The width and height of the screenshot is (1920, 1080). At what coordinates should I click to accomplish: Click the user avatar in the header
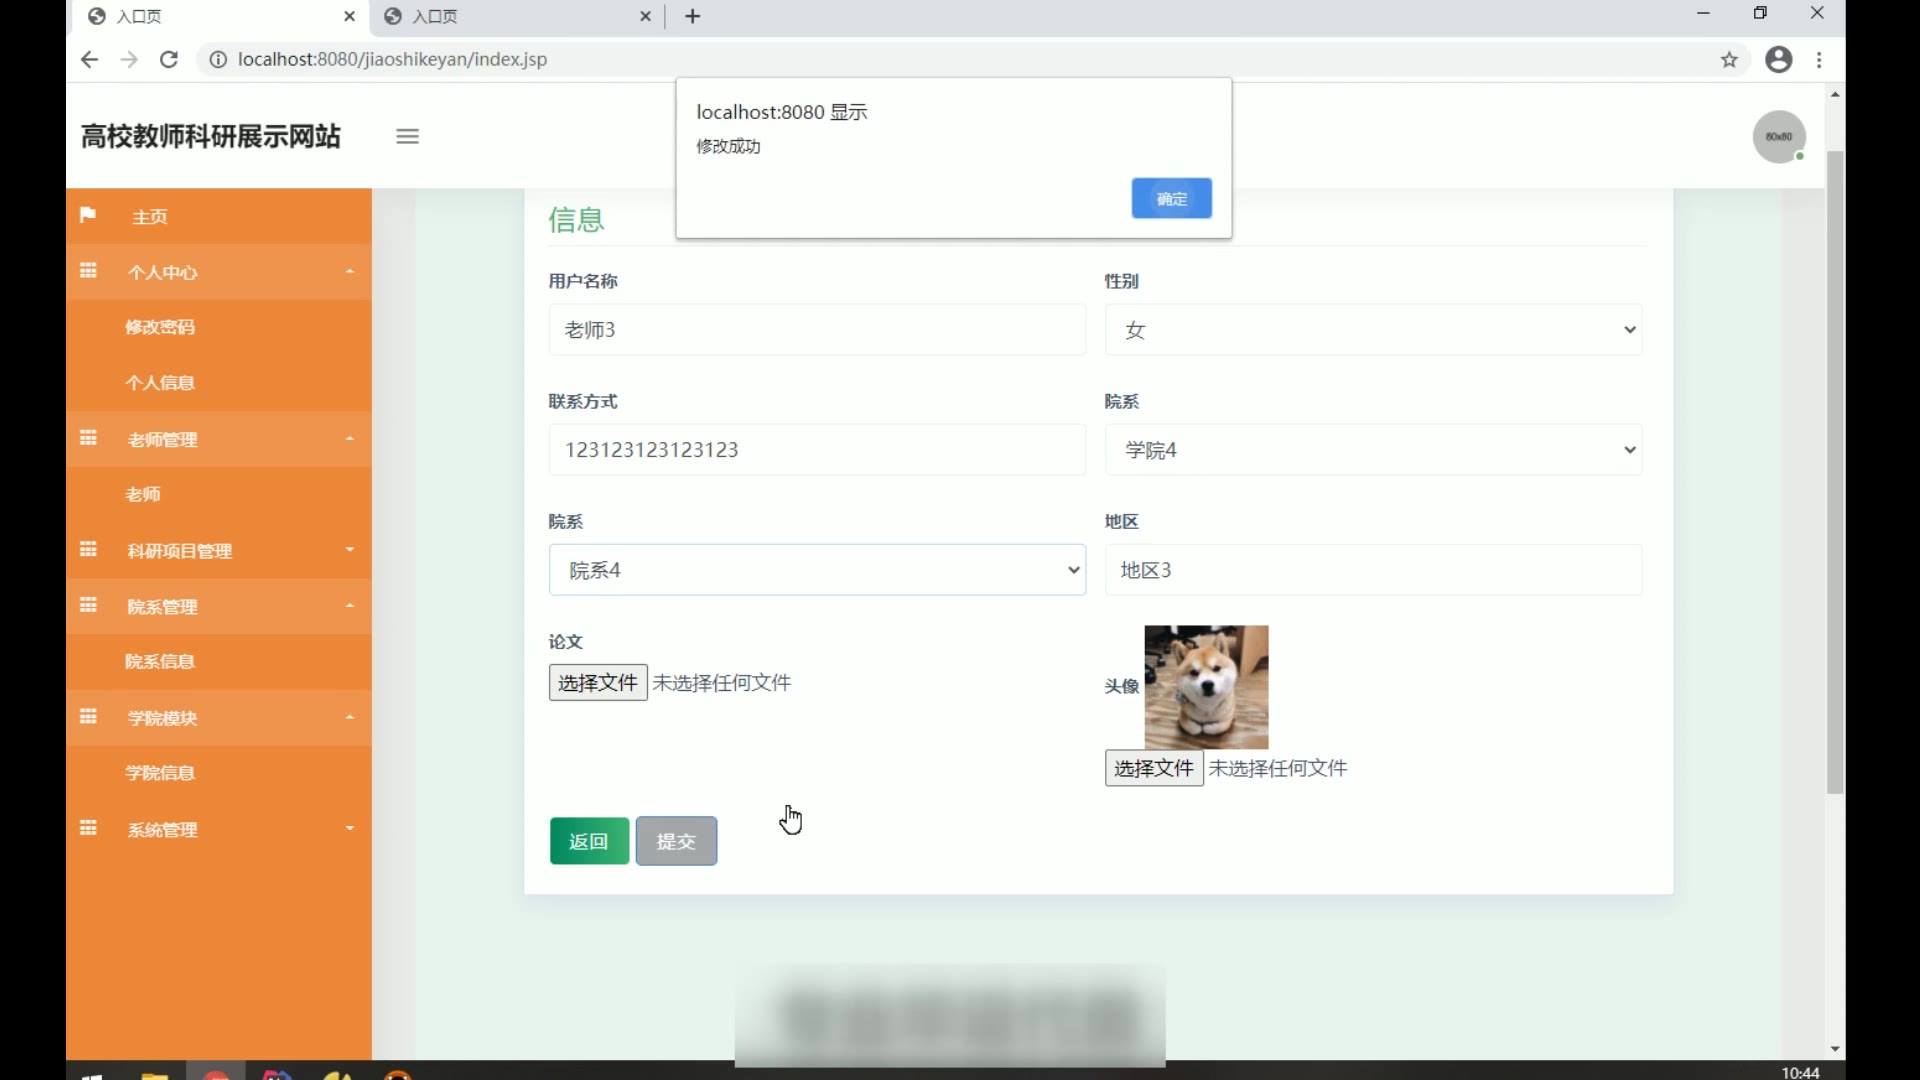pyautogui.click(x=1778, y=137)
